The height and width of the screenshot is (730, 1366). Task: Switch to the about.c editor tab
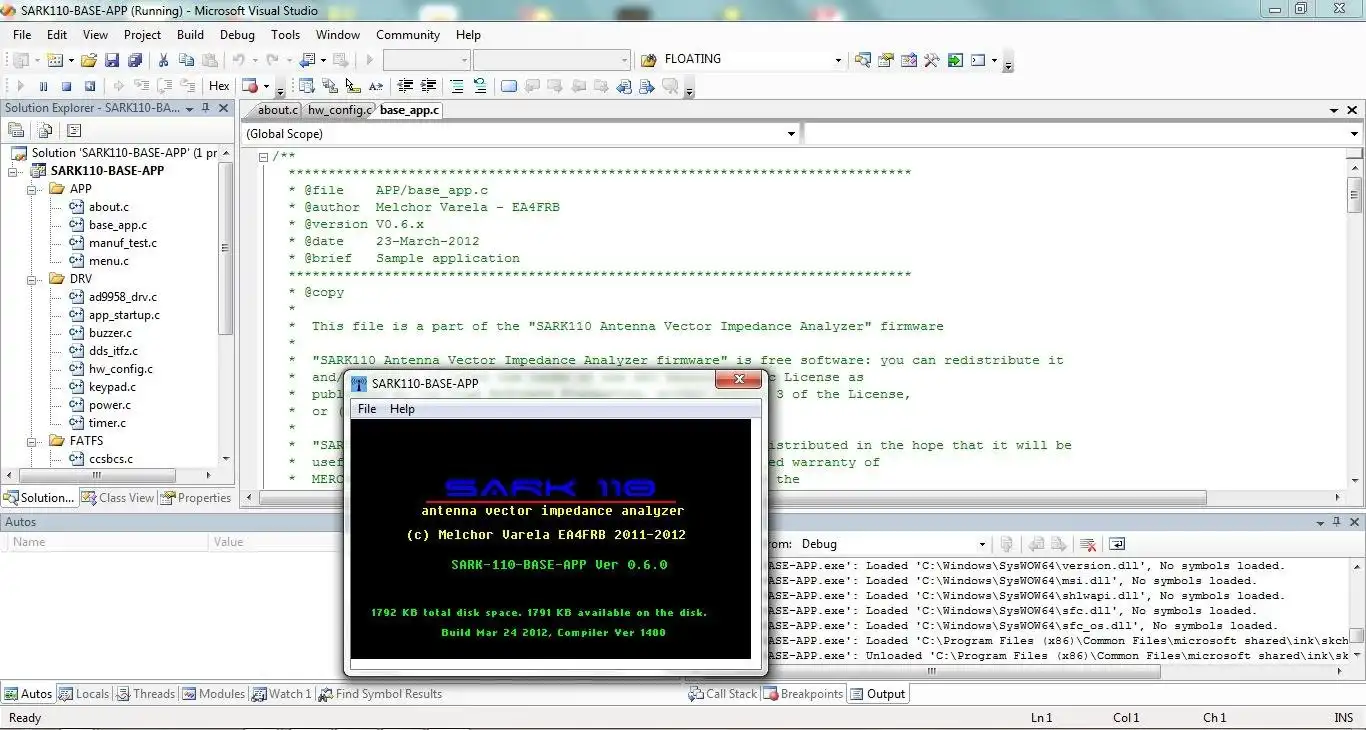[277, 110]
